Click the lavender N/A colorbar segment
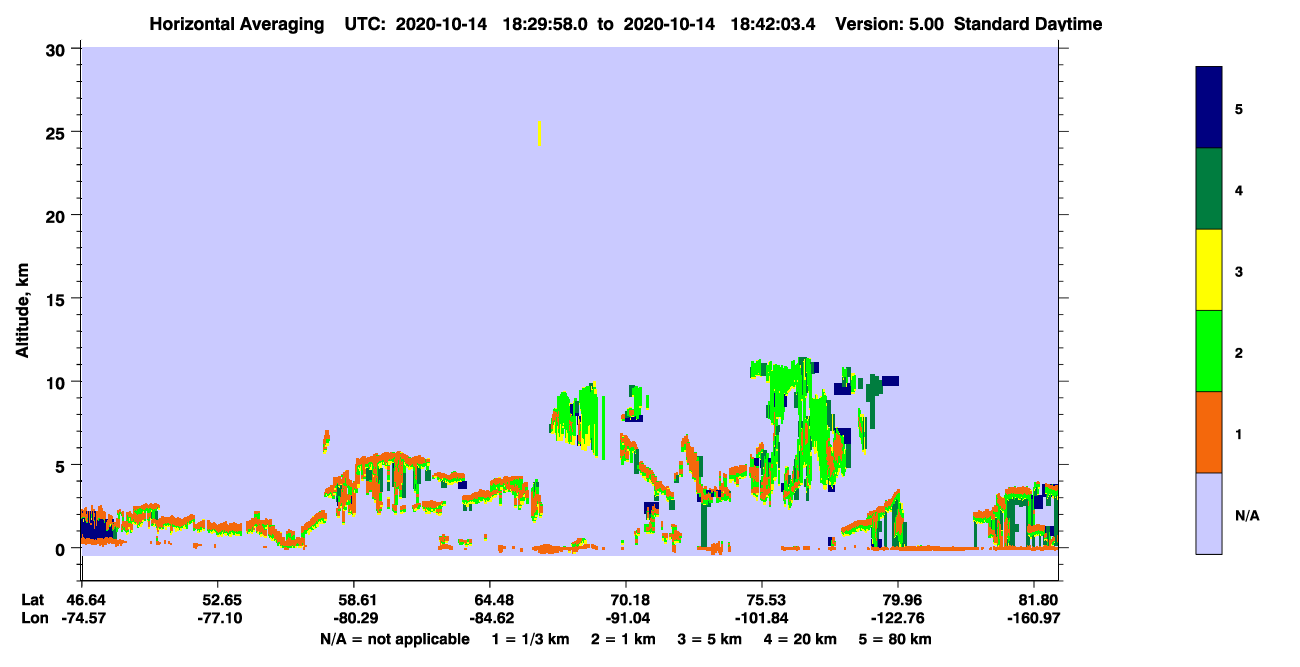The image size is (1300, 667). click(1209, 513)
